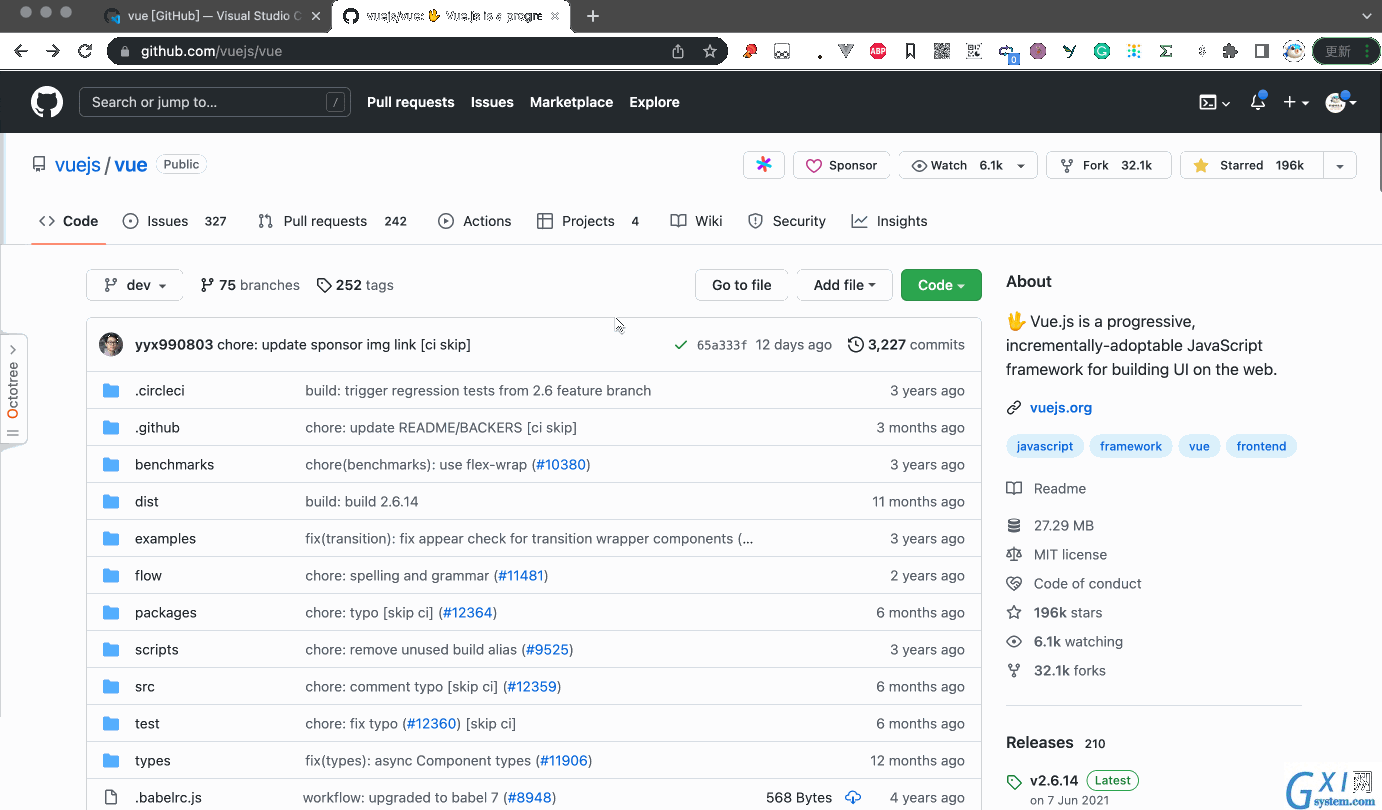
Task: Open the Watch dropdown
Action: [968, 165]
